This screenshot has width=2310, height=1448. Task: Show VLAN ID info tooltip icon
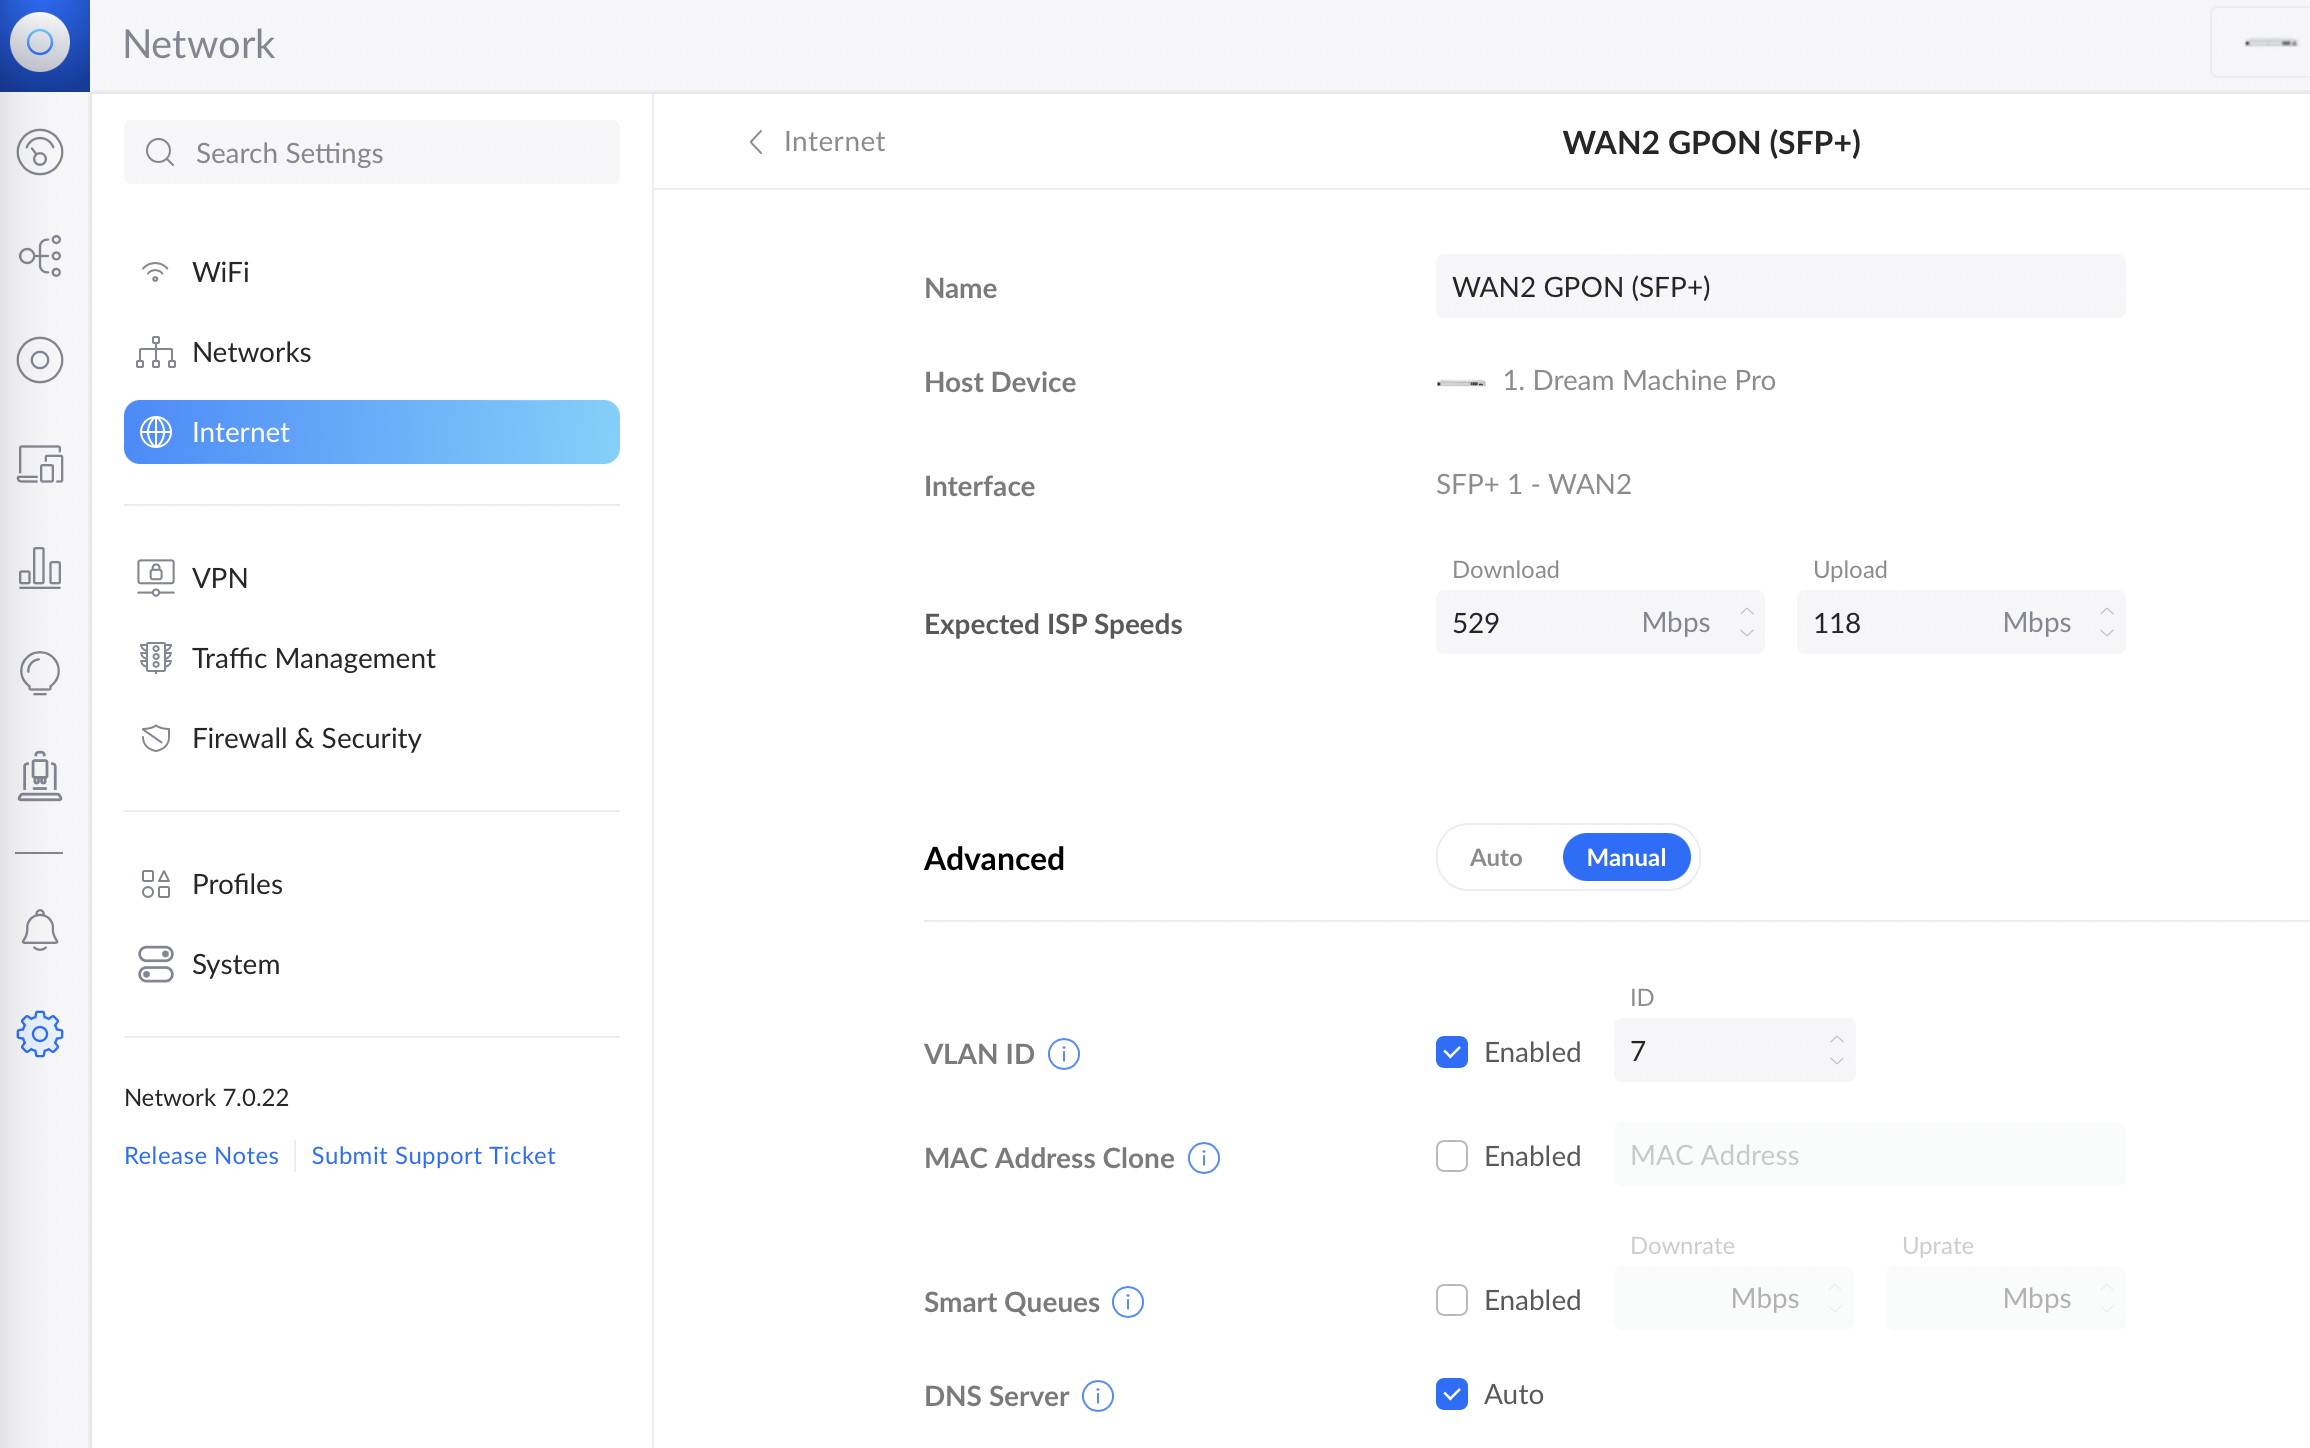(x=1064, y=1054)
